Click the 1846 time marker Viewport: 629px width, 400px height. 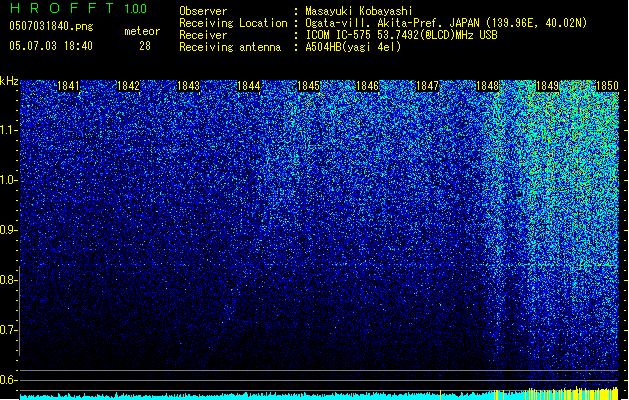pyautogui.click(x=367, y=86)
